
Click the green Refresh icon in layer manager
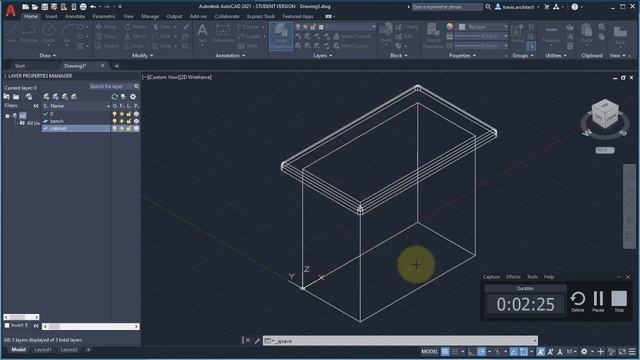click(115, 97)
